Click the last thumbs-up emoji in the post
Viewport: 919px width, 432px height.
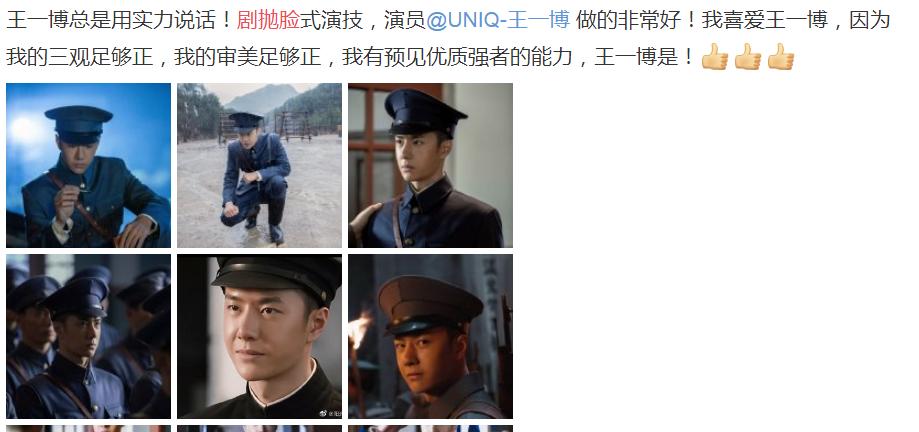click(780, 57)
